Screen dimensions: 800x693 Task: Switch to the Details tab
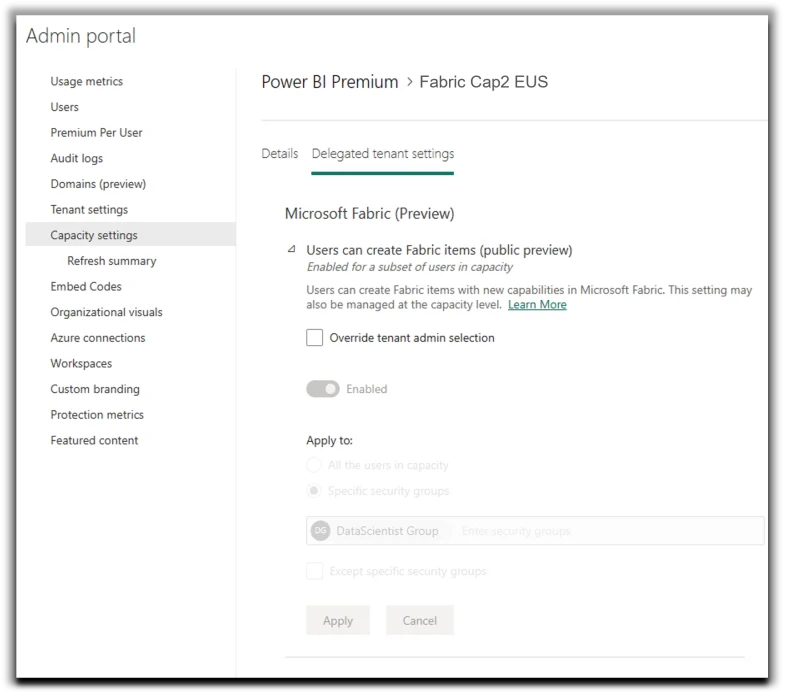point(280,154)
